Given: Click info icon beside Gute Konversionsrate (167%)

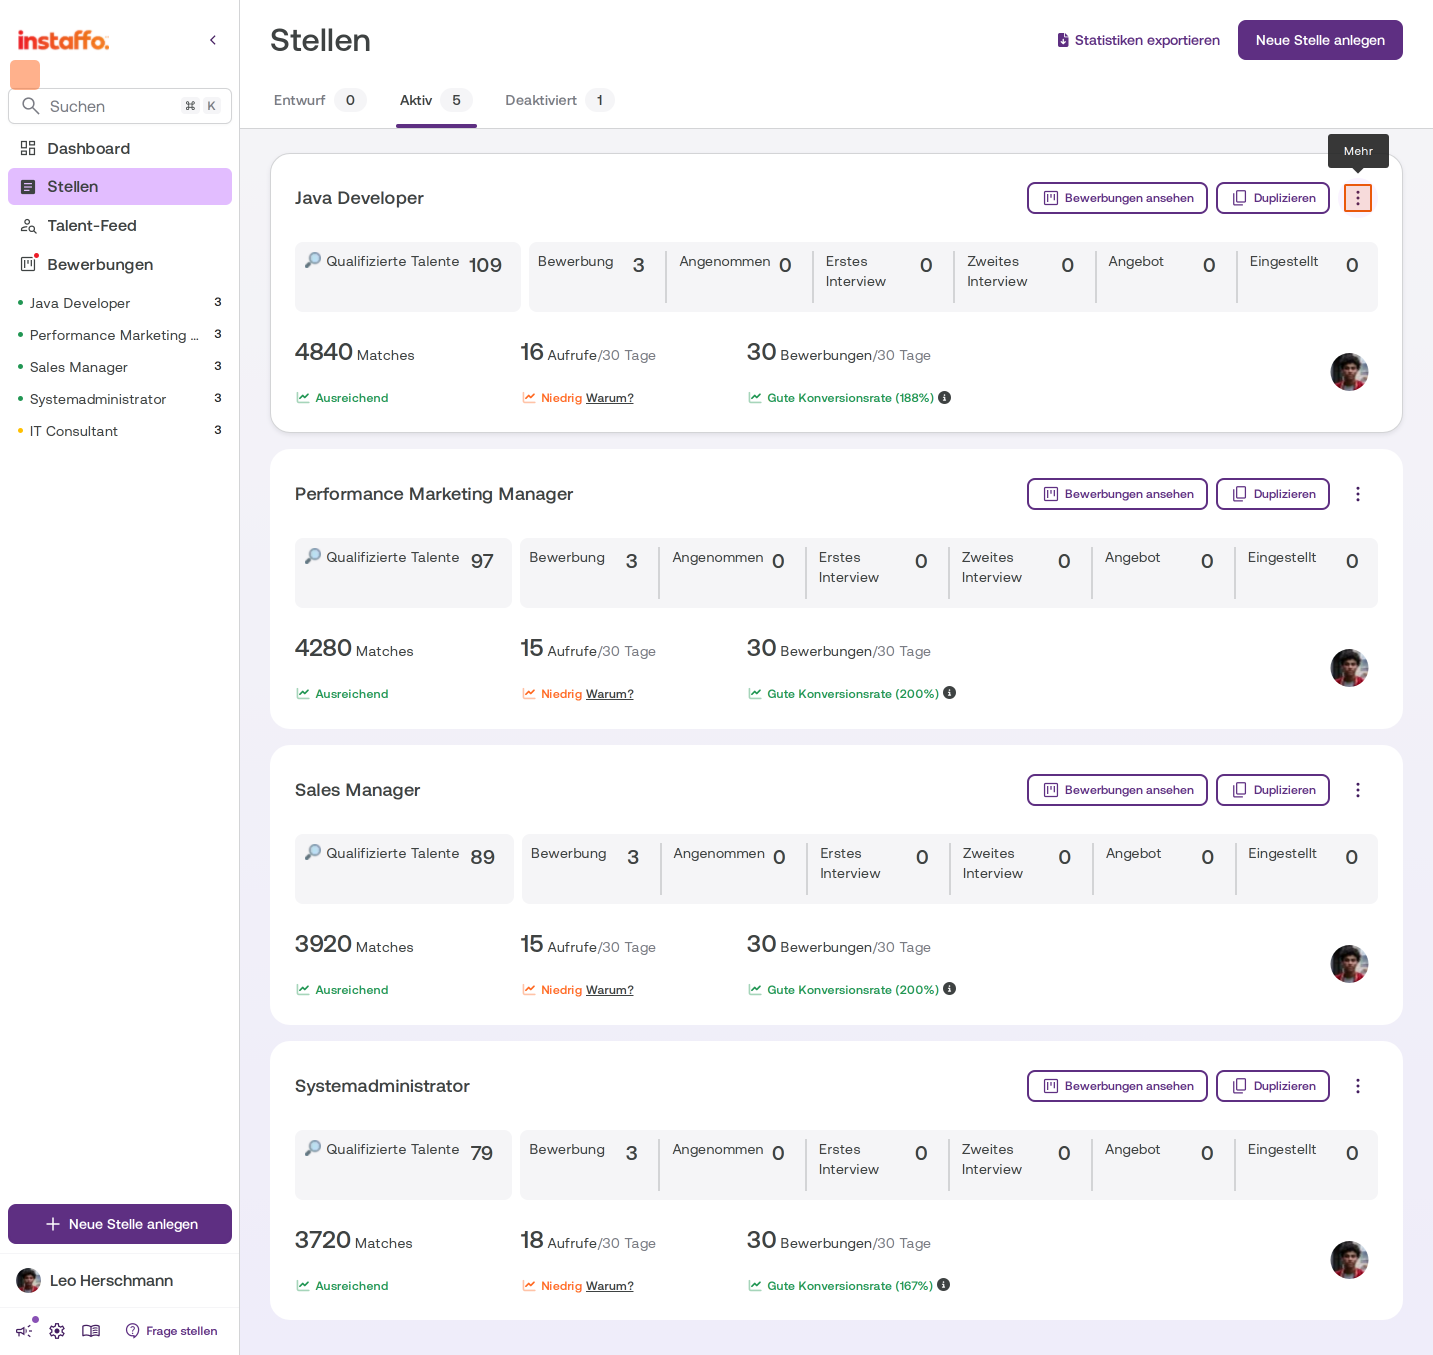Looking at the screenshot, I should point(944,1285).
